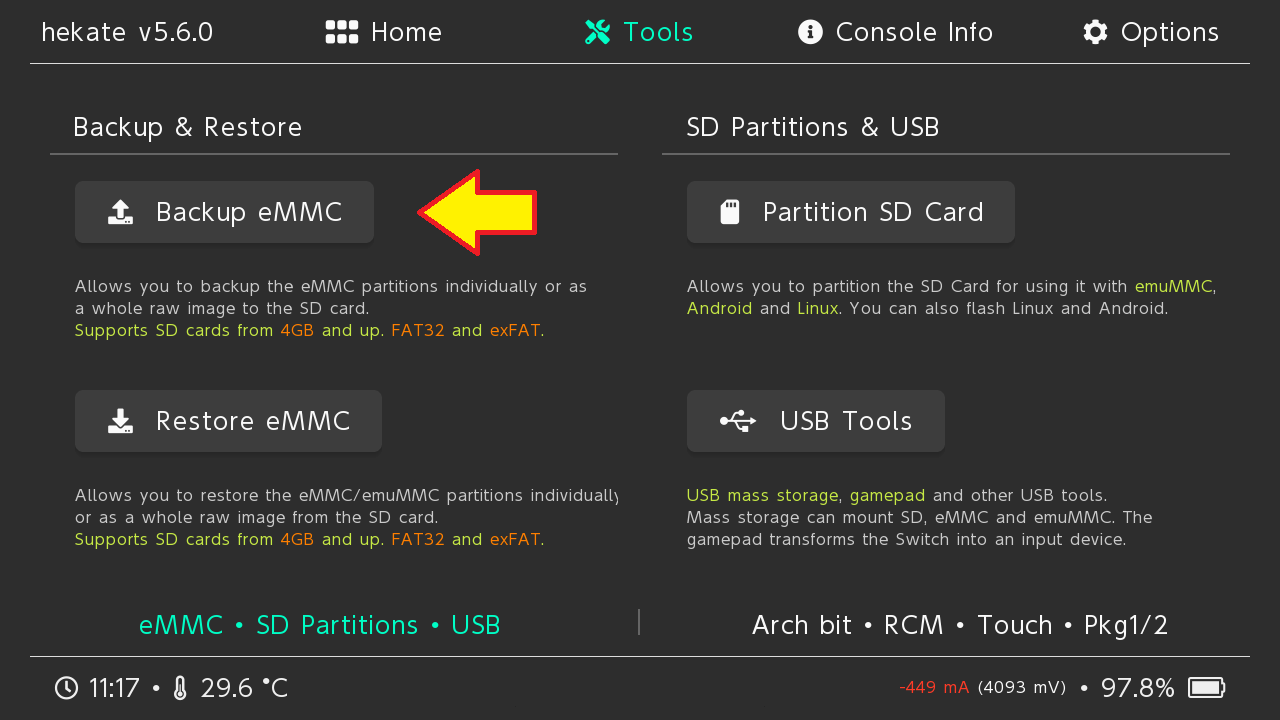The width and height of the screenshot is (1280, 720).
Task: Click the Home grid icon
Action: coord(342,32)
